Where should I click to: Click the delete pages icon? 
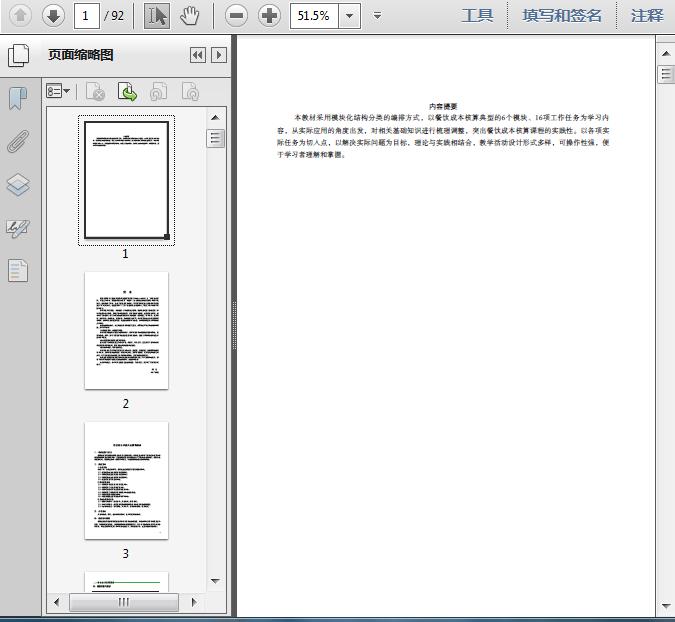click(96, 91)
